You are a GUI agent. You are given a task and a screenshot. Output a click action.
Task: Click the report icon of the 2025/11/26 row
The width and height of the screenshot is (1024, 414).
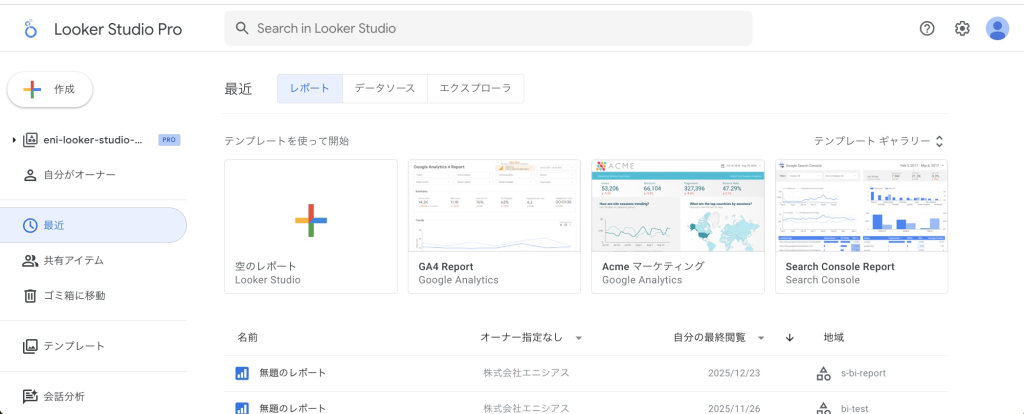click(x=242, y=409)
